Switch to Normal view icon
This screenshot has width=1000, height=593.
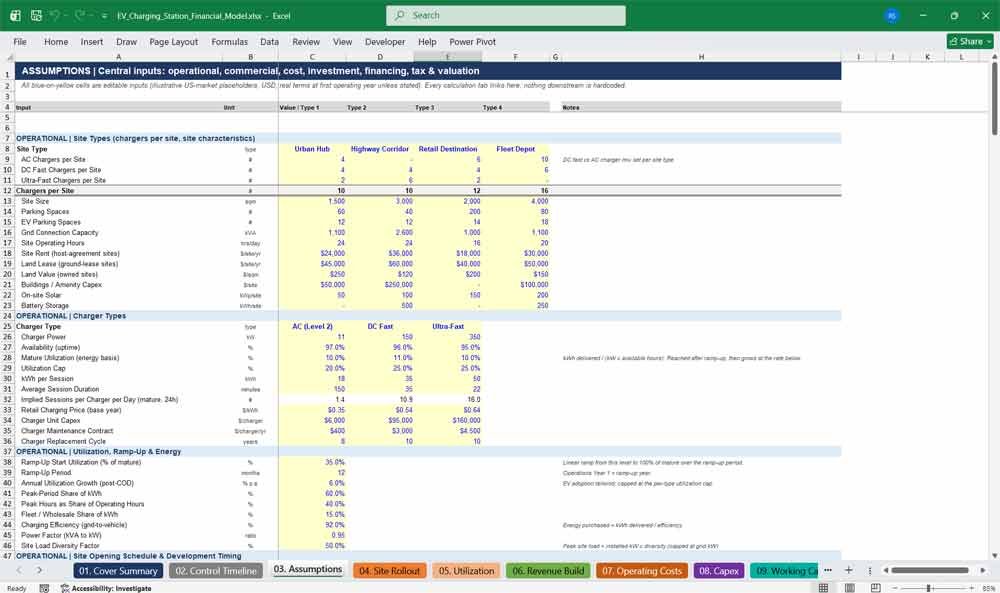click(x=823, y=587)
